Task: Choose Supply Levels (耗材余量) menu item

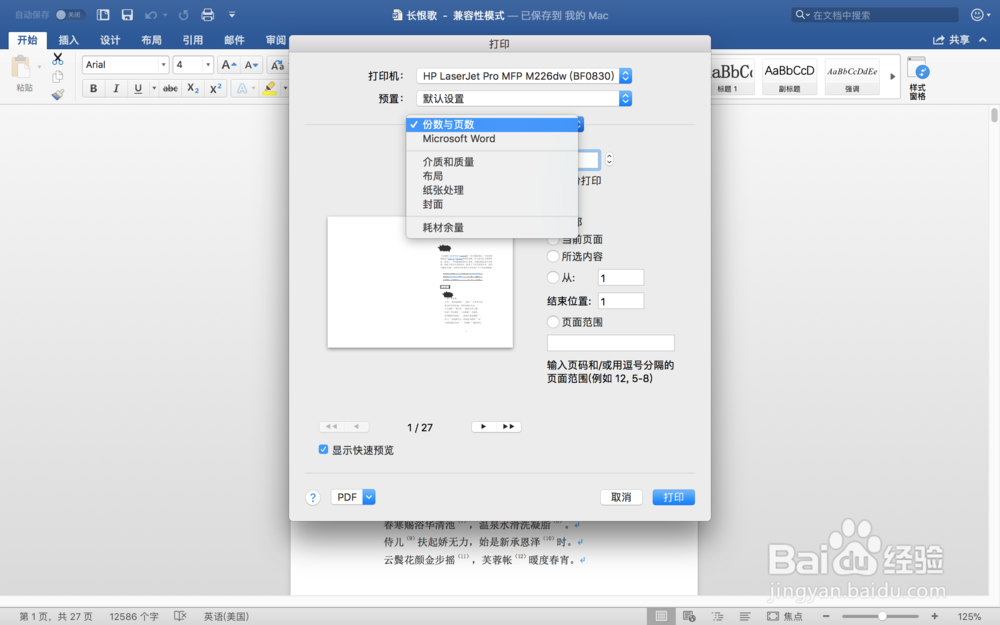Action: [492, 228]
